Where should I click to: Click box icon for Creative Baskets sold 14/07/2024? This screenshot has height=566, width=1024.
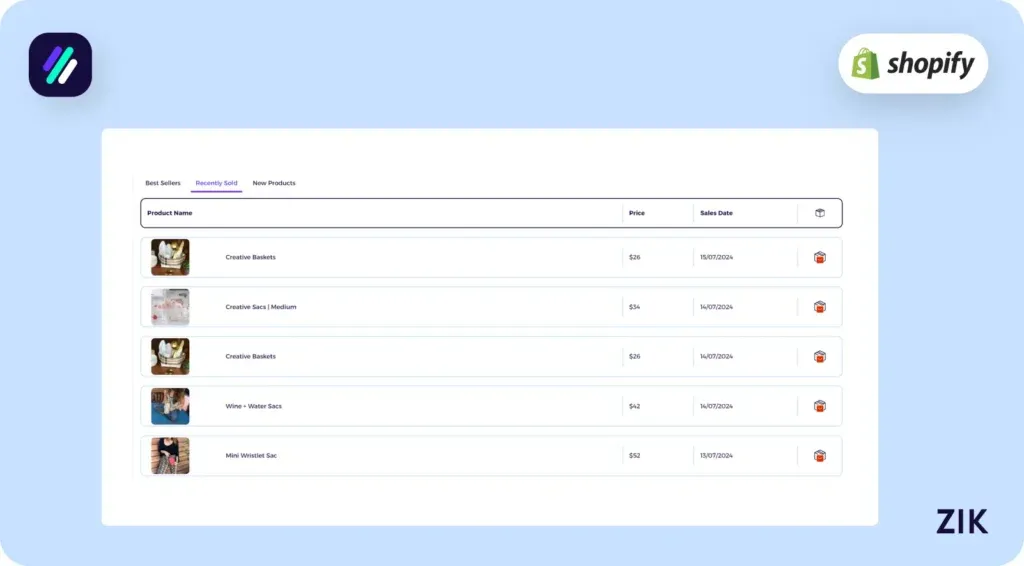coord(819,357)
